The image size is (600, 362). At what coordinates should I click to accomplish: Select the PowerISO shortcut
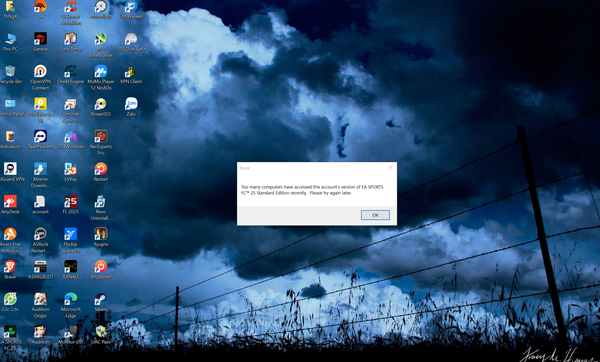101,107
